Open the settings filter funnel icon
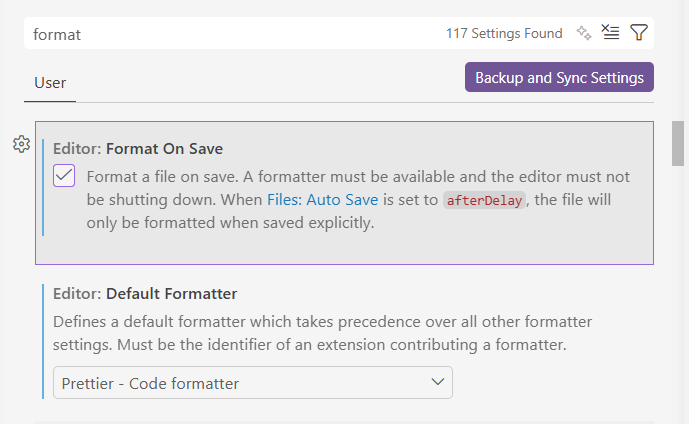Image resolution: width=689 pixels, height=424 pixels. pyautogui.click(x=639, y=33)
